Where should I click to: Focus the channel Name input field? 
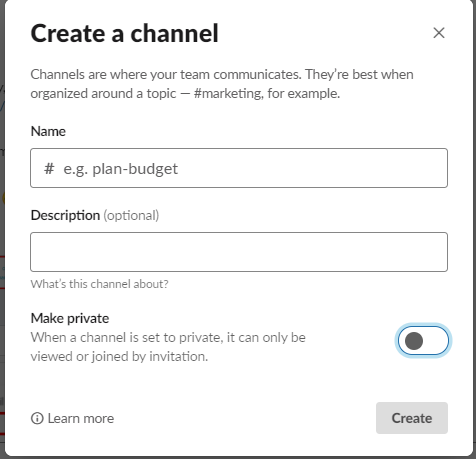pos(239,168)
